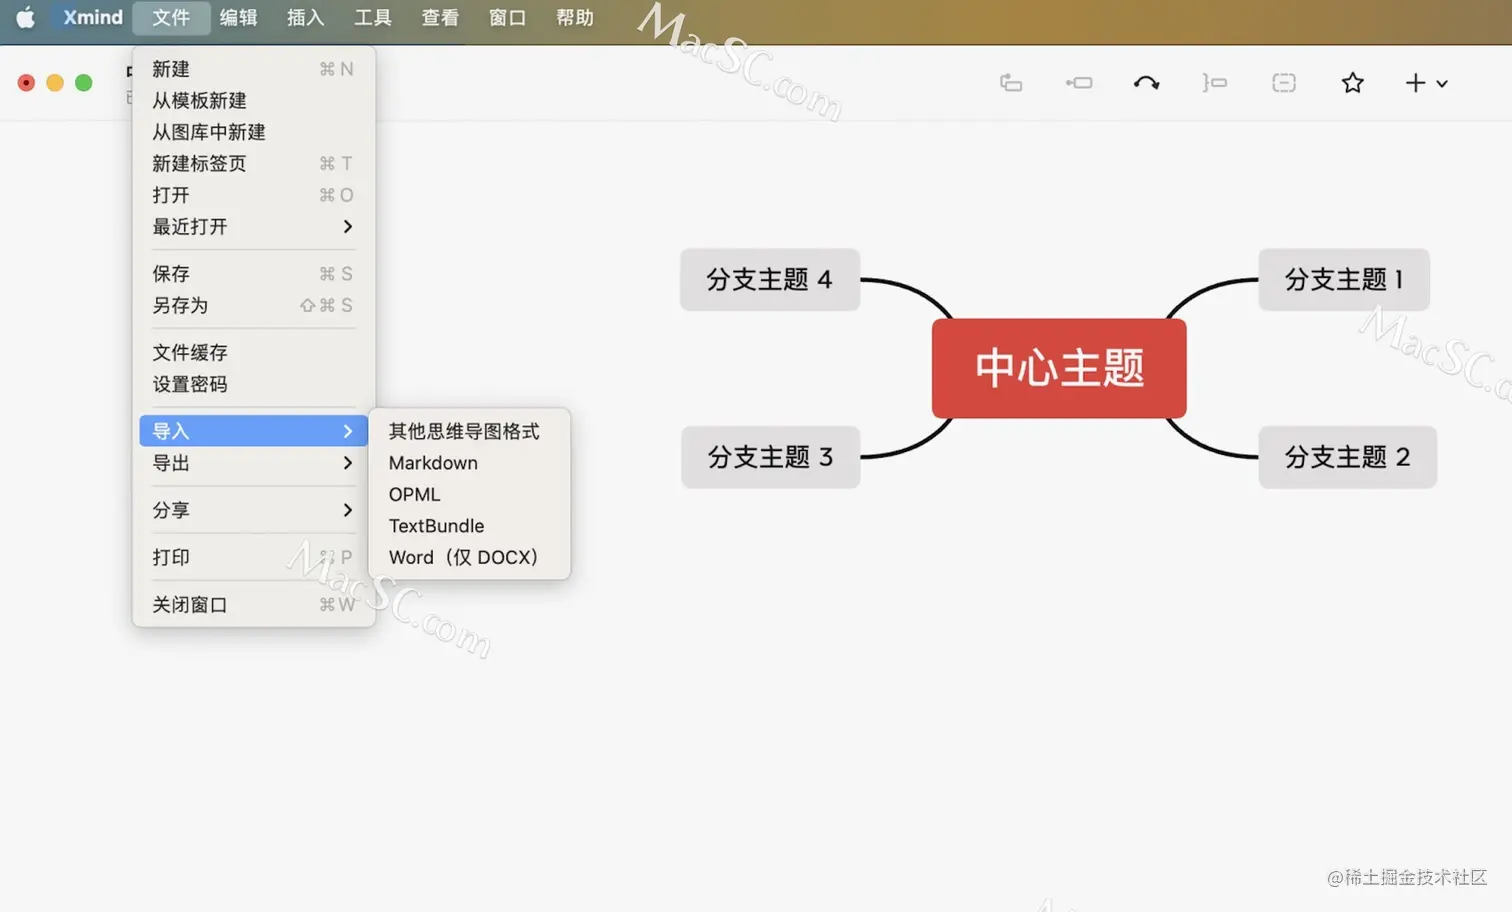
Task: Expand the 导出 submenu
Action: [253, 463]
